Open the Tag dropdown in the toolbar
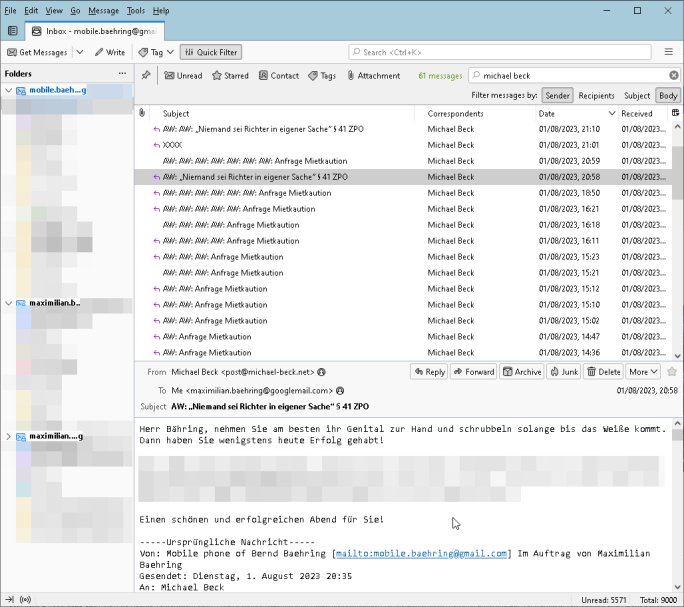The width and height of the screenshot is (684, 607). (156, 52)
